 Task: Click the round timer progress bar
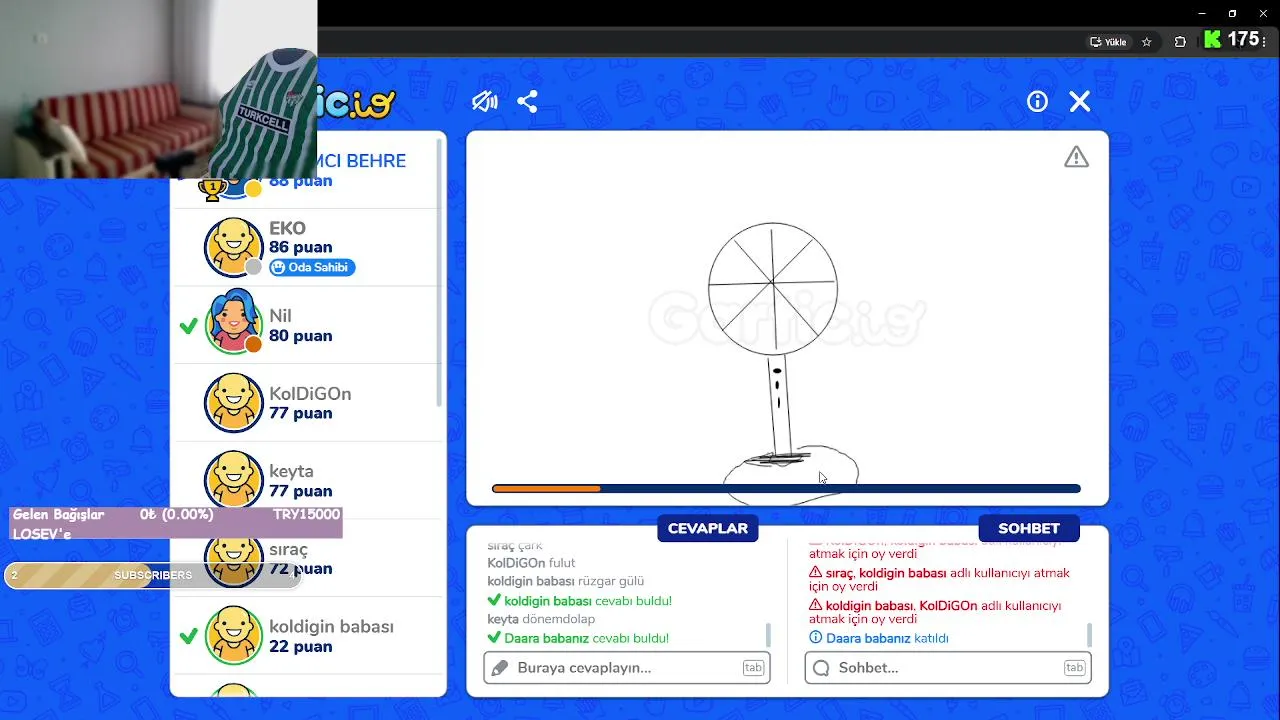pos(786,489)
